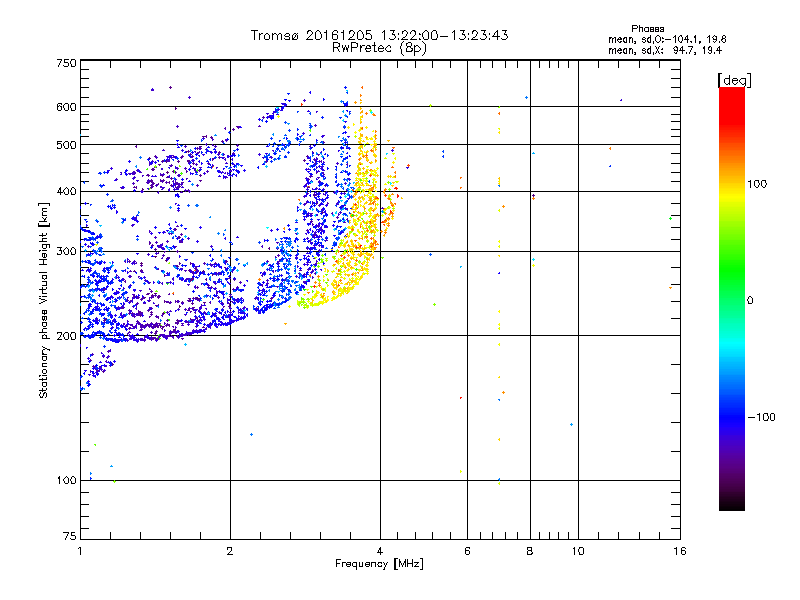This screenshot has height=600, width=800.
Task: Click the colorbar label "-100"
Action: 762,417
